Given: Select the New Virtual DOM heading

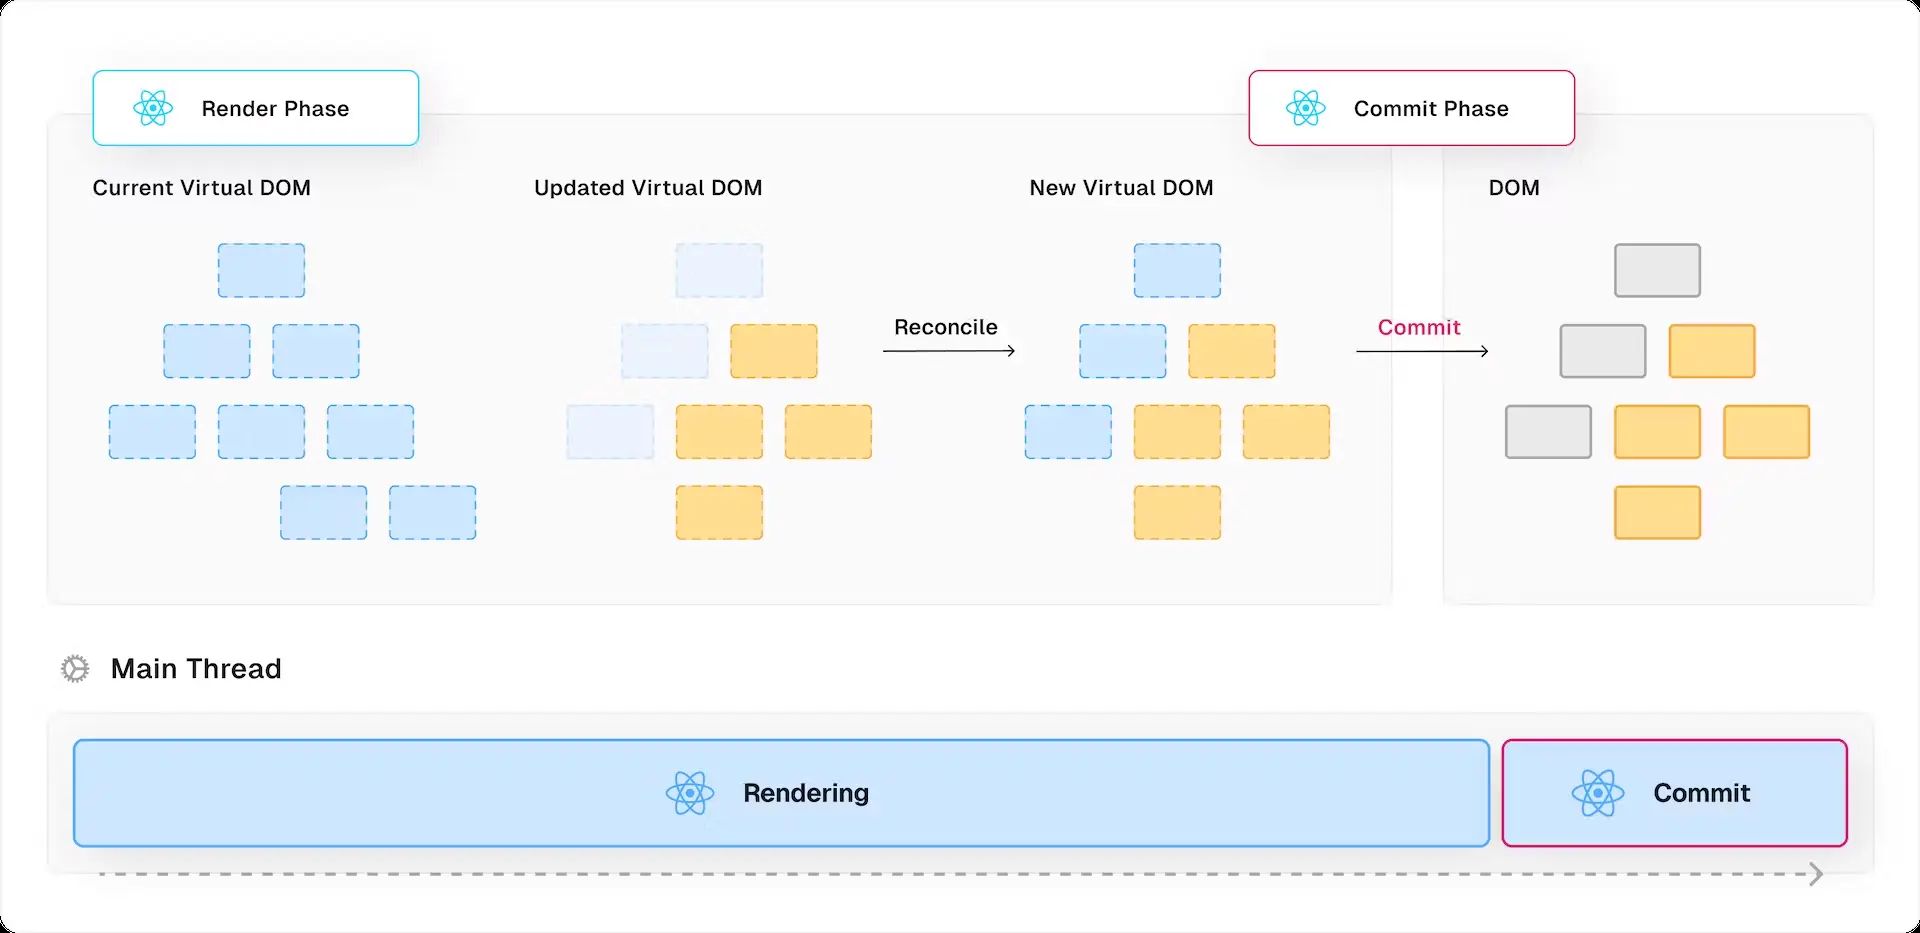Looking at the screenshot, I should pyautogui.click(x=1121, y=187).
